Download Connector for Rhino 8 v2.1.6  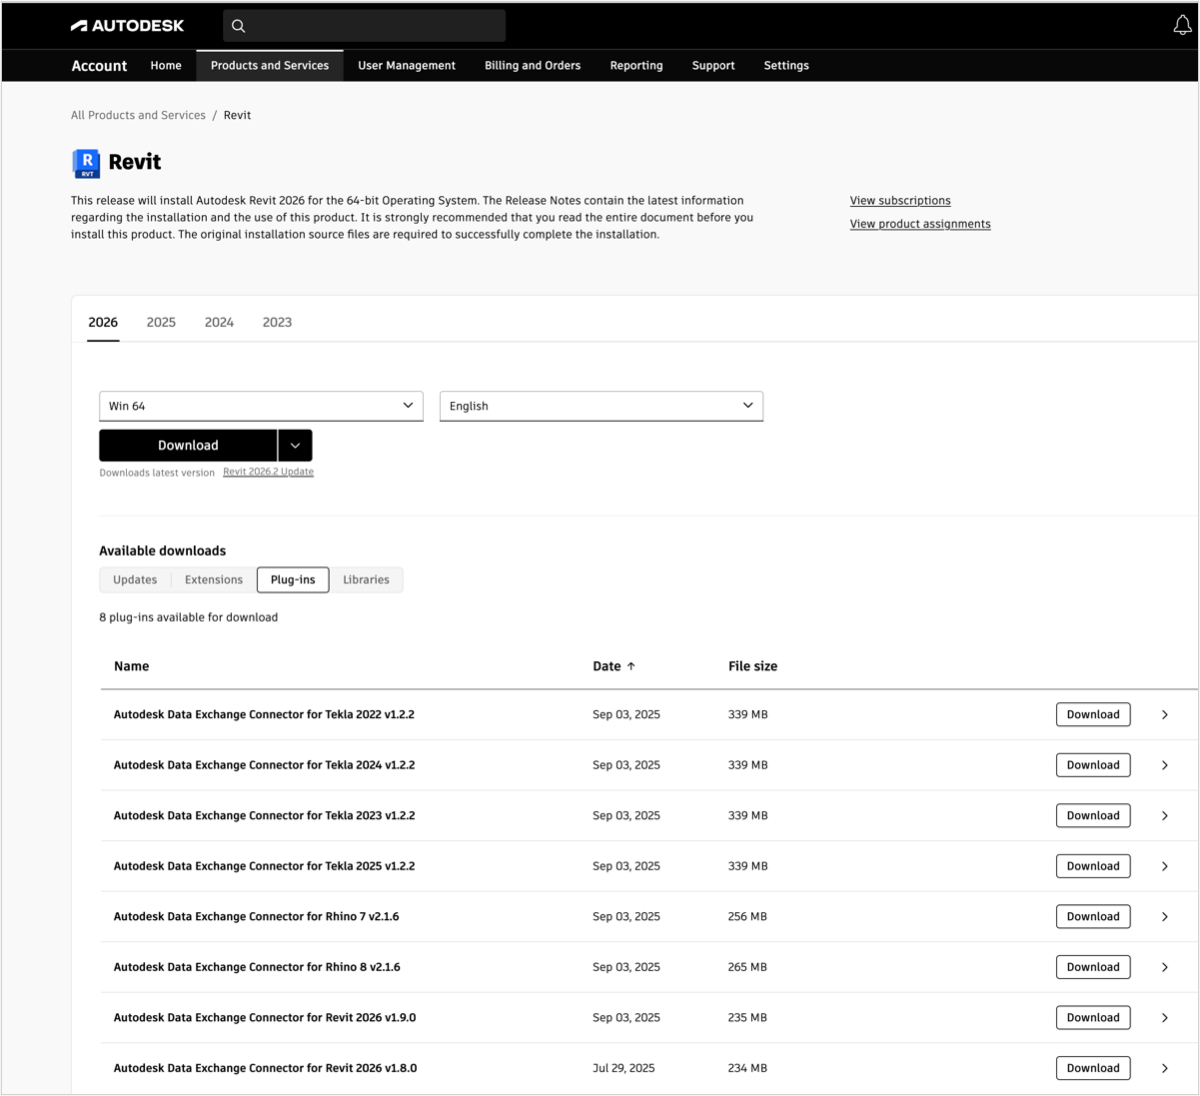1093,967
